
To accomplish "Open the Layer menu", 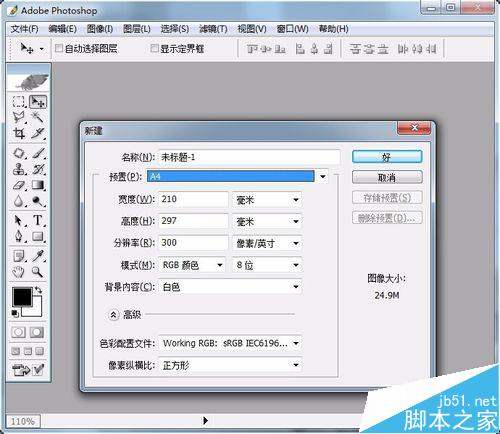I will click(137, 29).
